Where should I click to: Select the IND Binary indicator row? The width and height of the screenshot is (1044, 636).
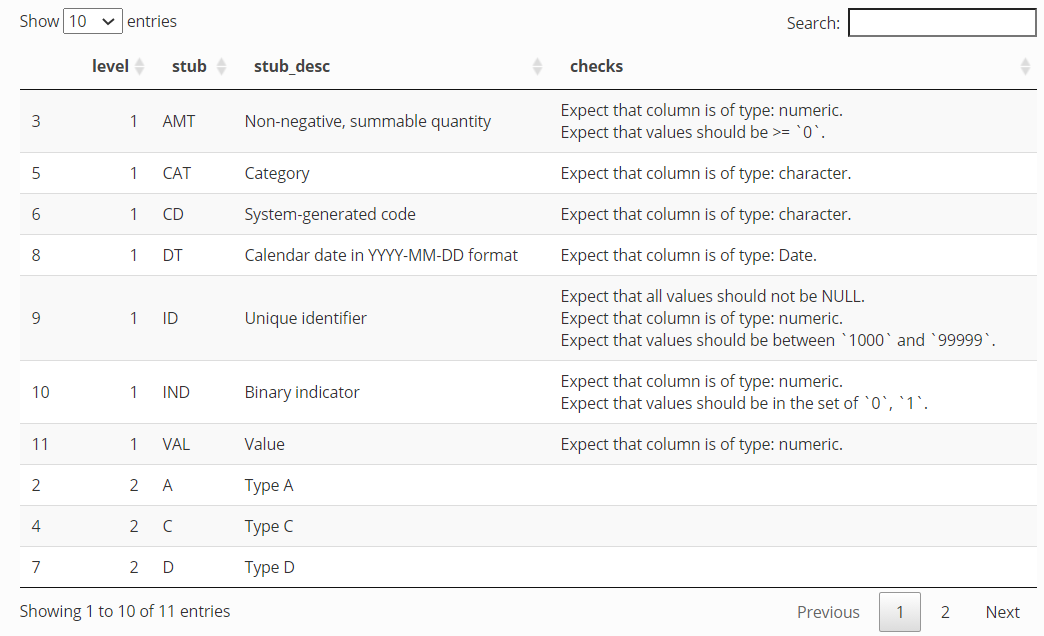click(x=528, y=392)
